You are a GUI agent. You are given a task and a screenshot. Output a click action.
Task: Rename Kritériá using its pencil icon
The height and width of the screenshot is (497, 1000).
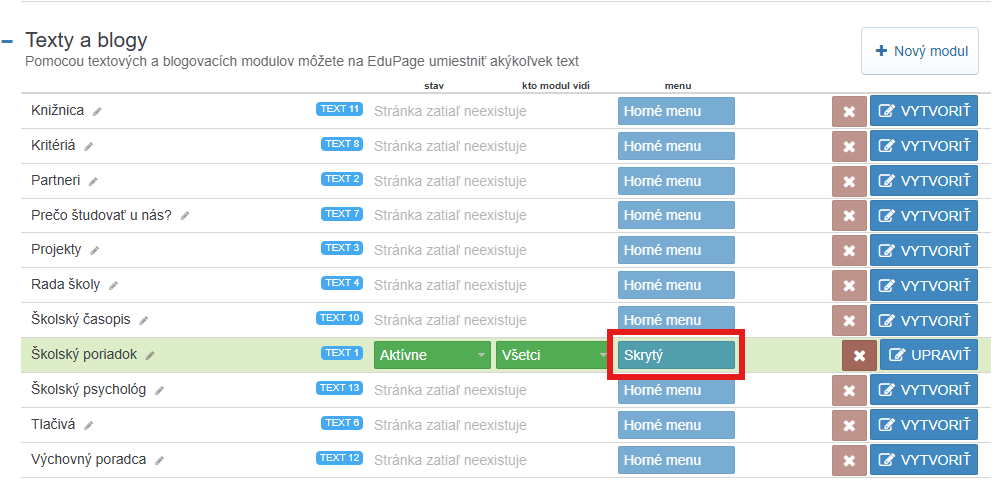(89, 146)
